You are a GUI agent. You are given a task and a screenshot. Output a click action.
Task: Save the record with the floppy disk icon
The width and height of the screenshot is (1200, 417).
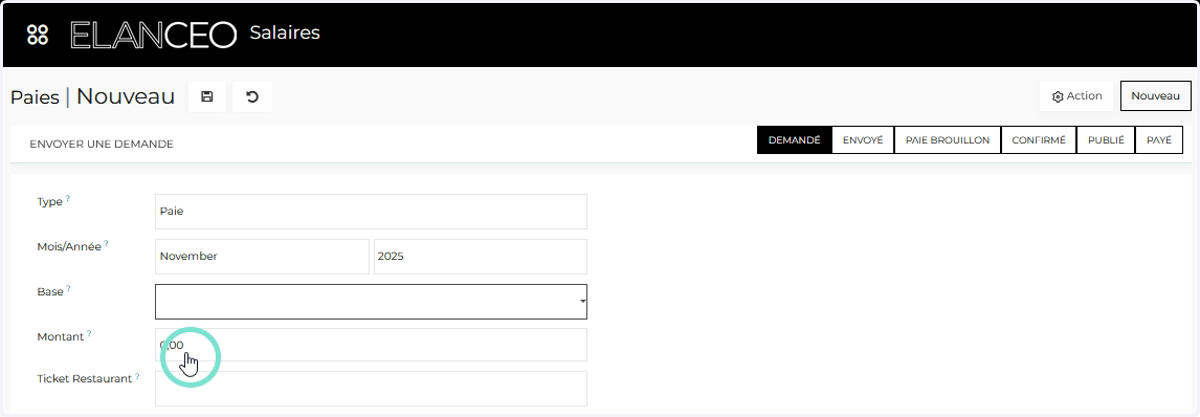207,96
